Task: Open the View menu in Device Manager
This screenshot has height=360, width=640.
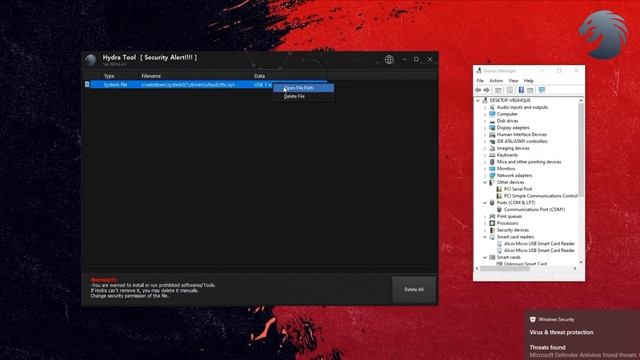Action: [x=513, y=80]
